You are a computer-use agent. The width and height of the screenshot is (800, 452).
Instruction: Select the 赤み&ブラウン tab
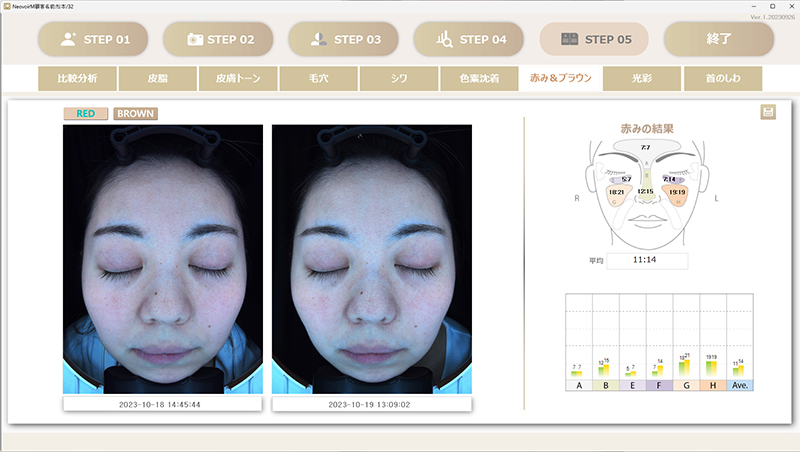(560, 79)
